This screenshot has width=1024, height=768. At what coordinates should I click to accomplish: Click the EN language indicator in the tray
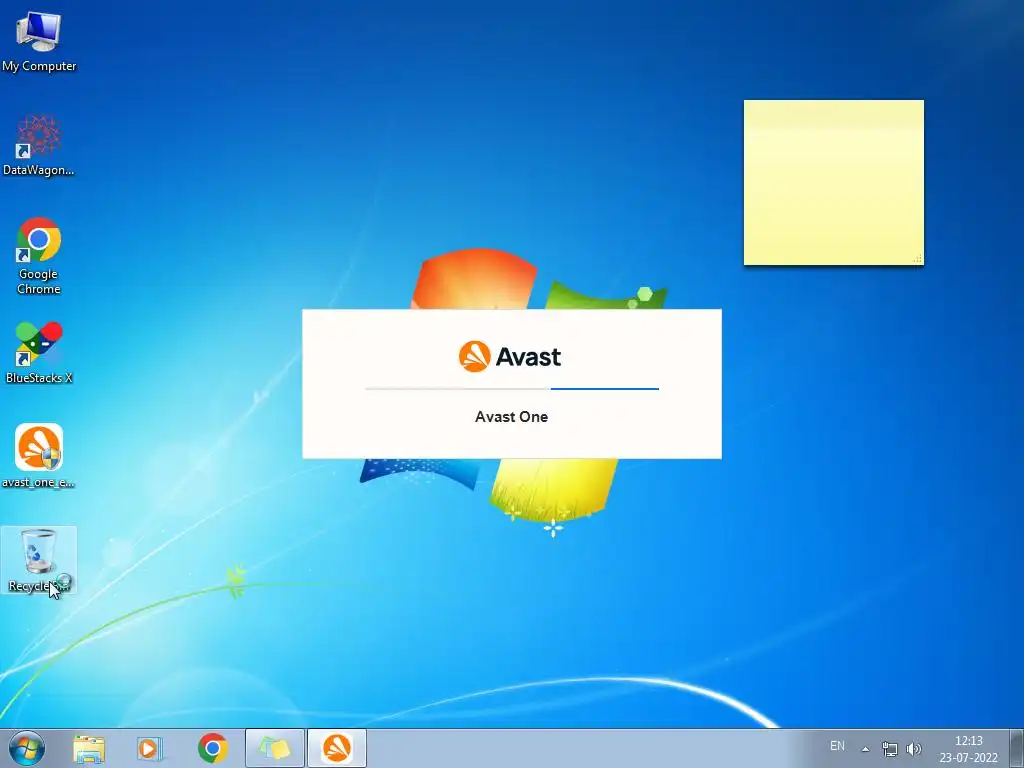pos(837,745)
